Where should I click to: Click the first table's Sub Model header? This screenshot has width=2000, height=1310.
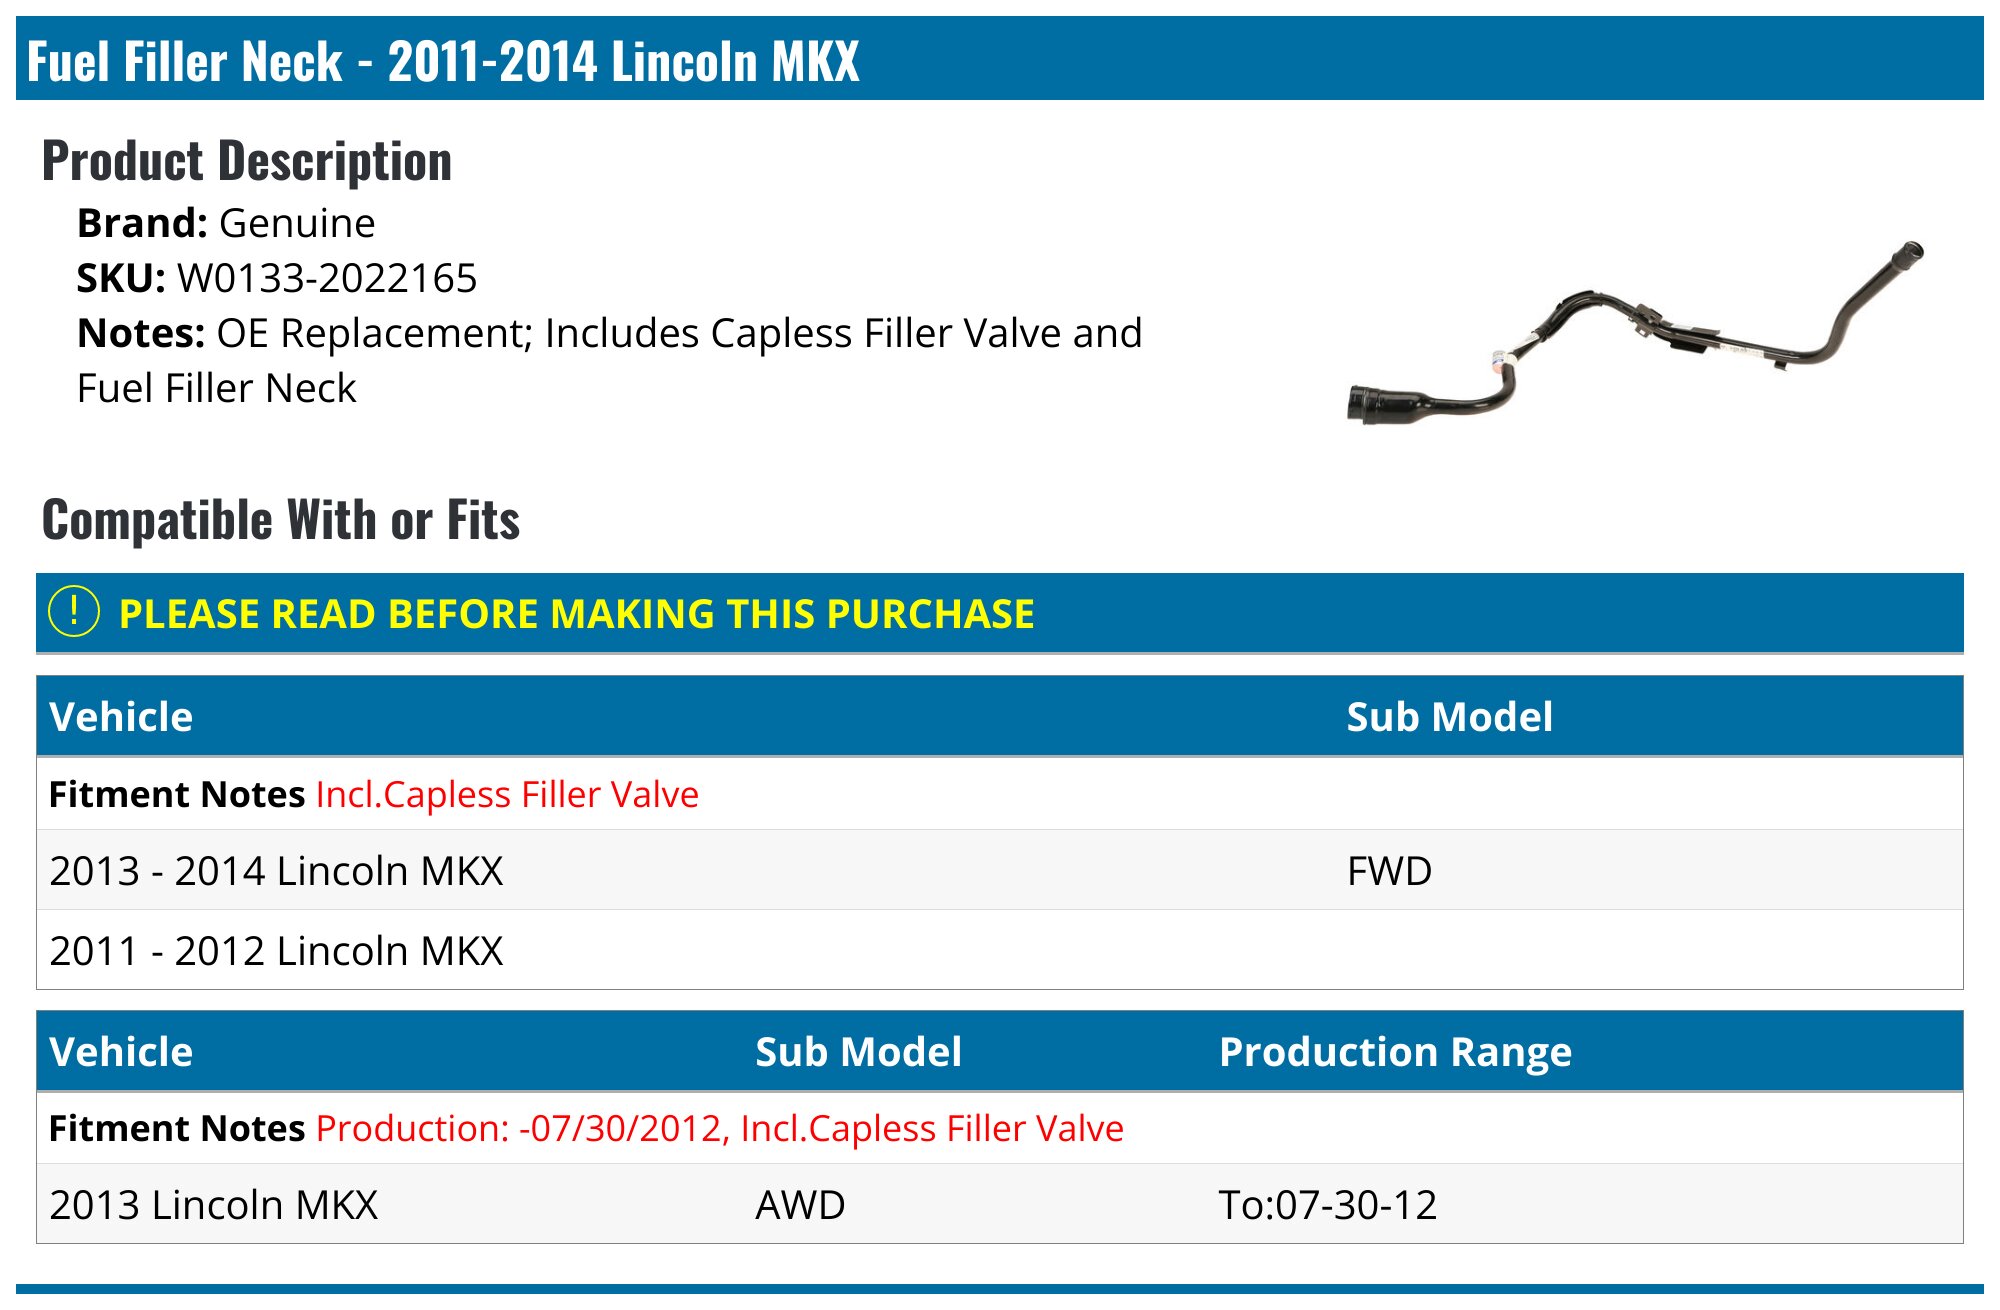pyautogui.click(x=1450, y=717)
